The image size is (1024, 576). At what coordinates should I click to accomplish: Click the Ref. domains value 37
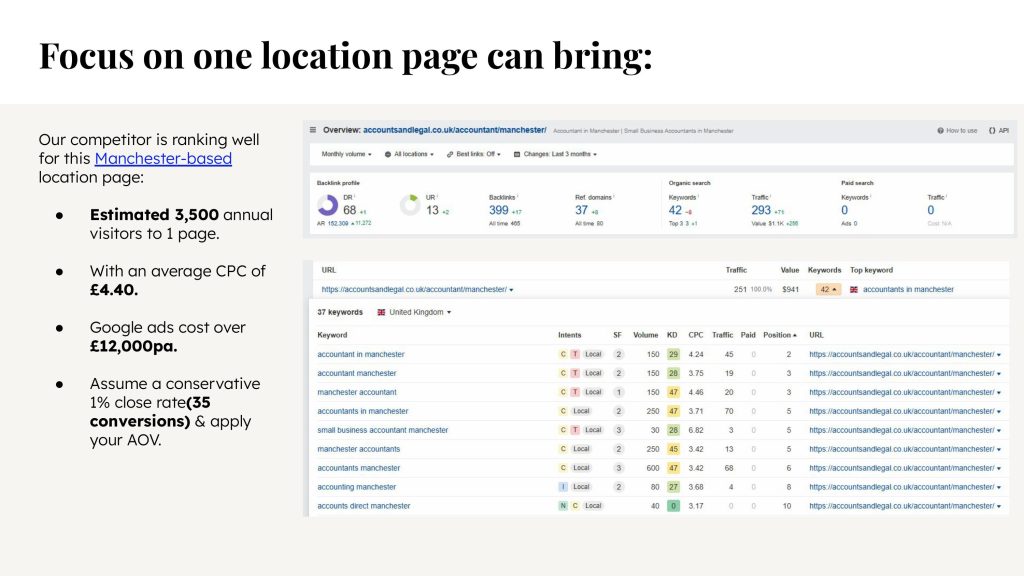coord(581,210)
